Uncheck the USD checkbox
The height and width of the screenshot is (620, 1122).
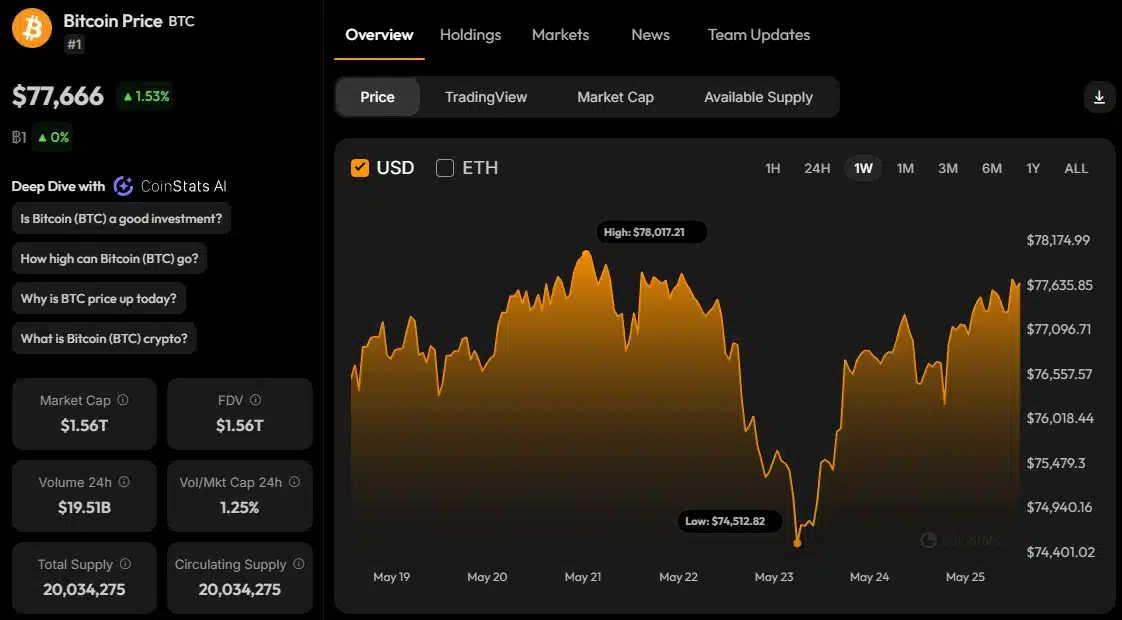(x=360, y=168)
